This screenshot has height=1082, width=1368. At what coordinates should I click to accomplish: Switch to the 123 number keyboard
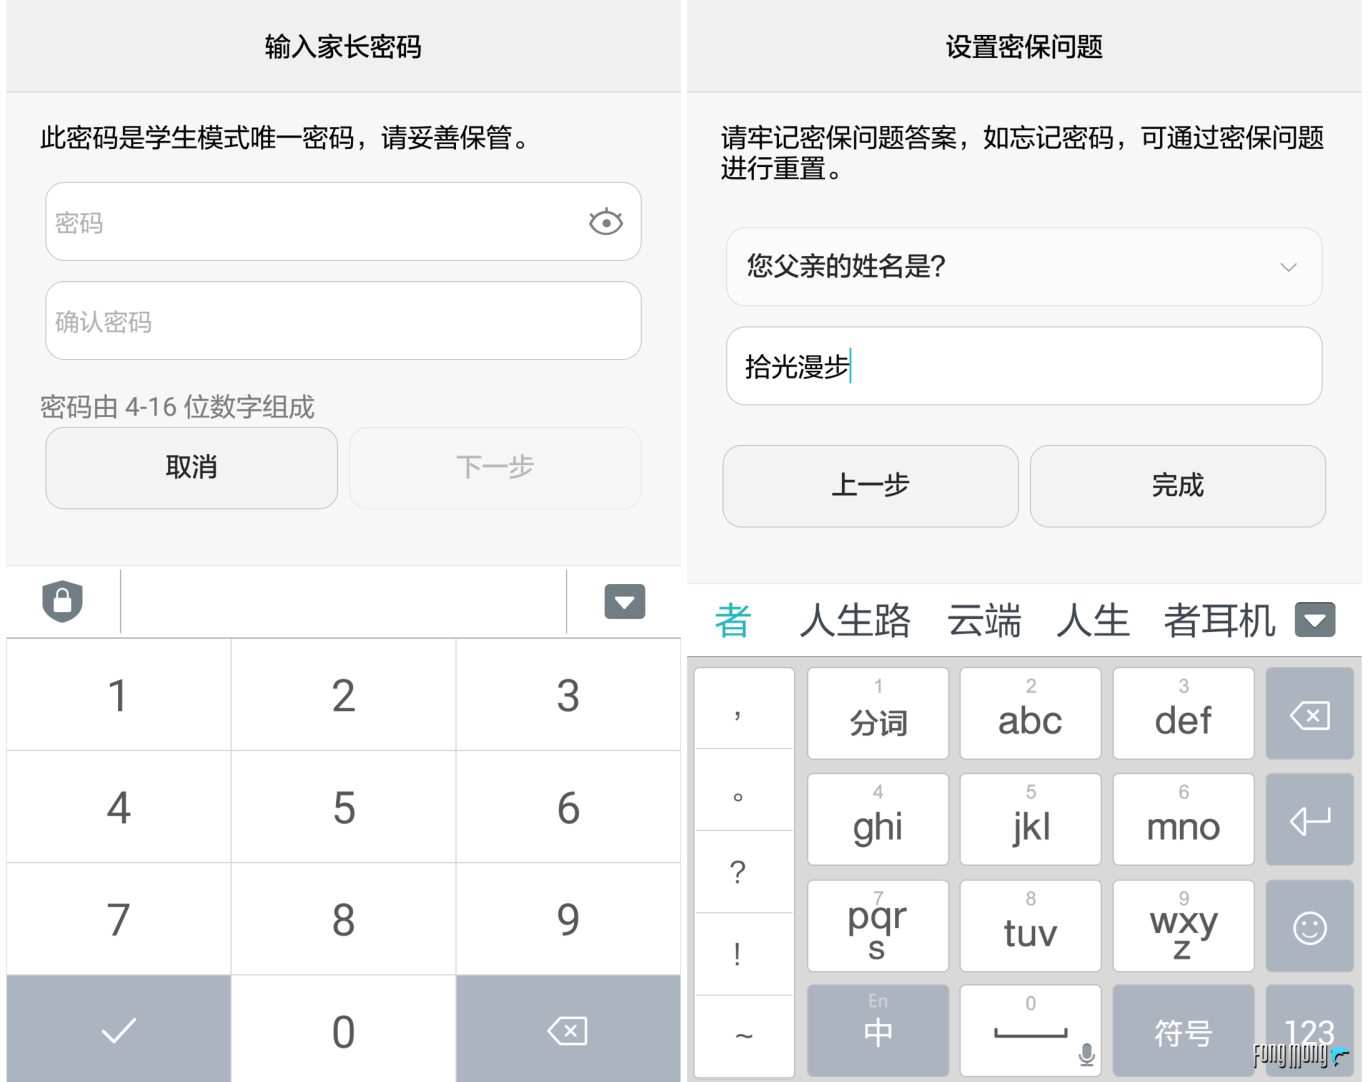[x=1309, y=1030]
